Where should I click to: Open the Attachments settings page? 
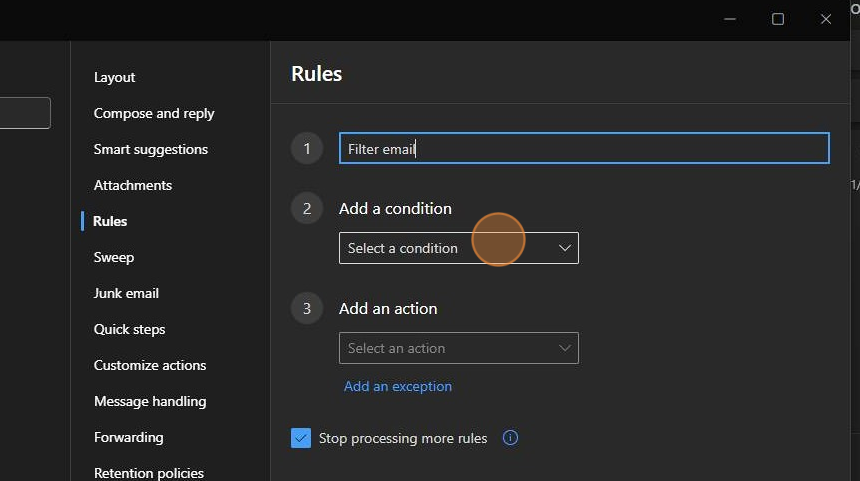click(x=133, y=185)
